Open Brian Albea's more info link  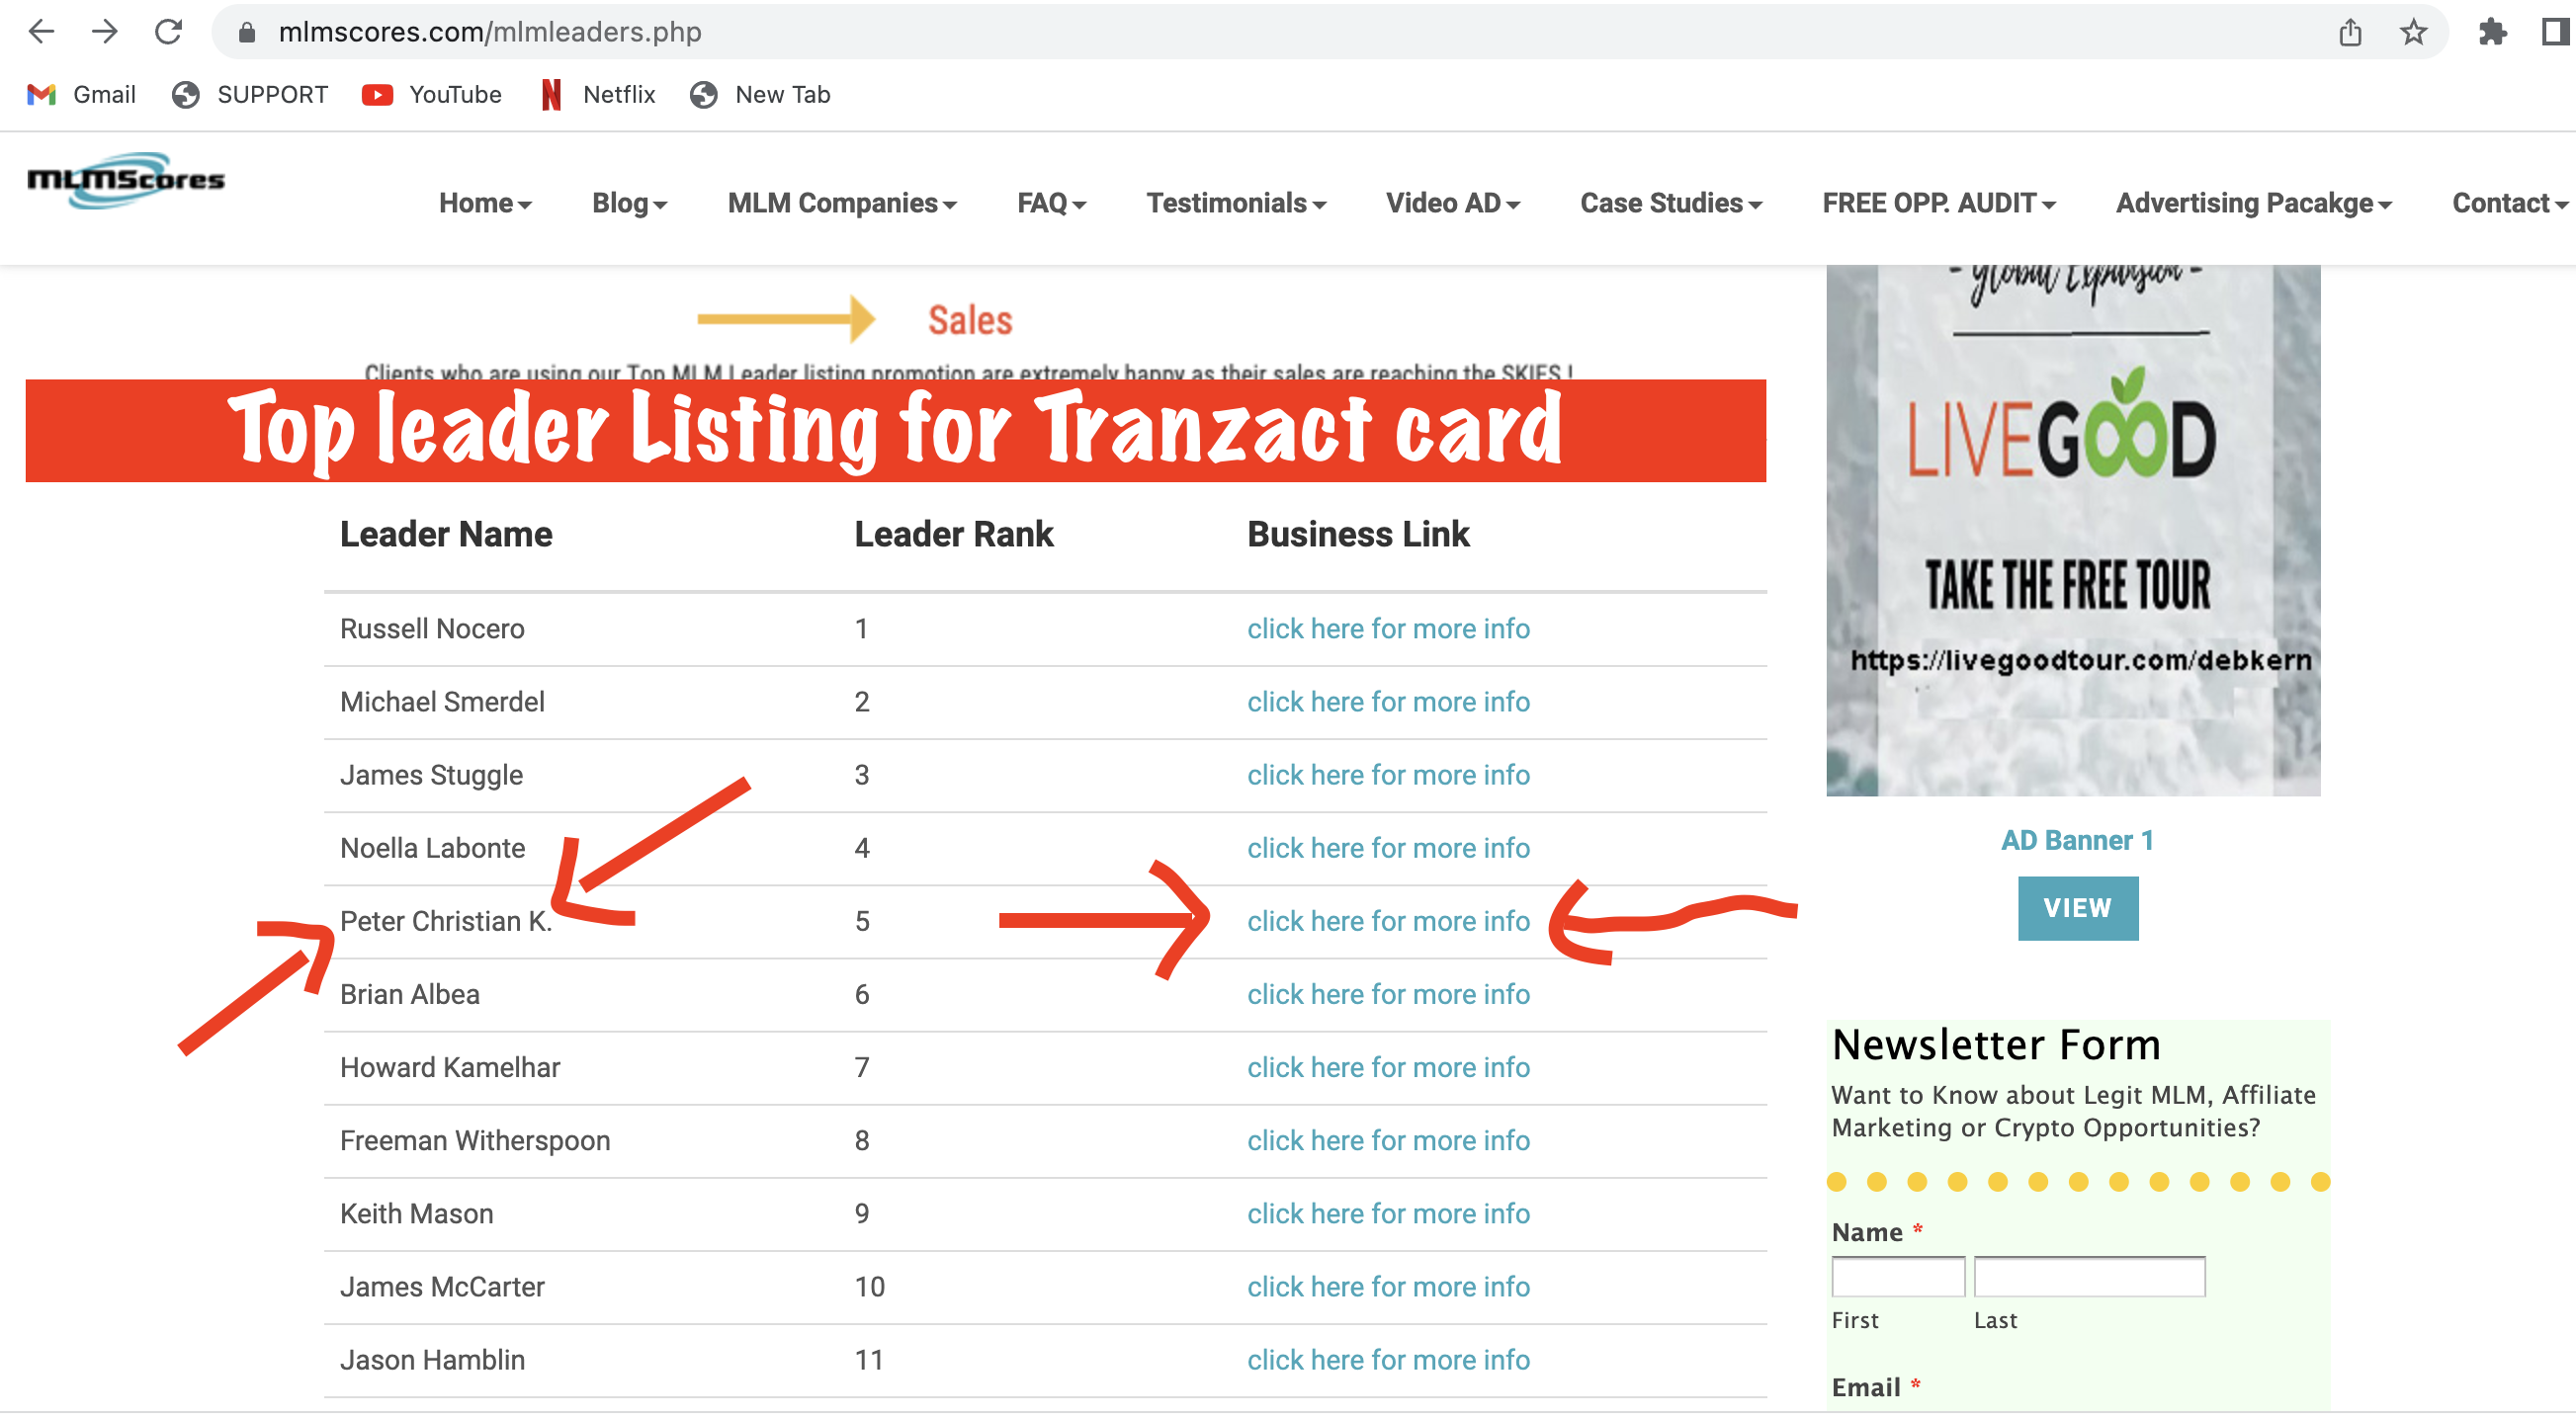[x=1388, y=994]
